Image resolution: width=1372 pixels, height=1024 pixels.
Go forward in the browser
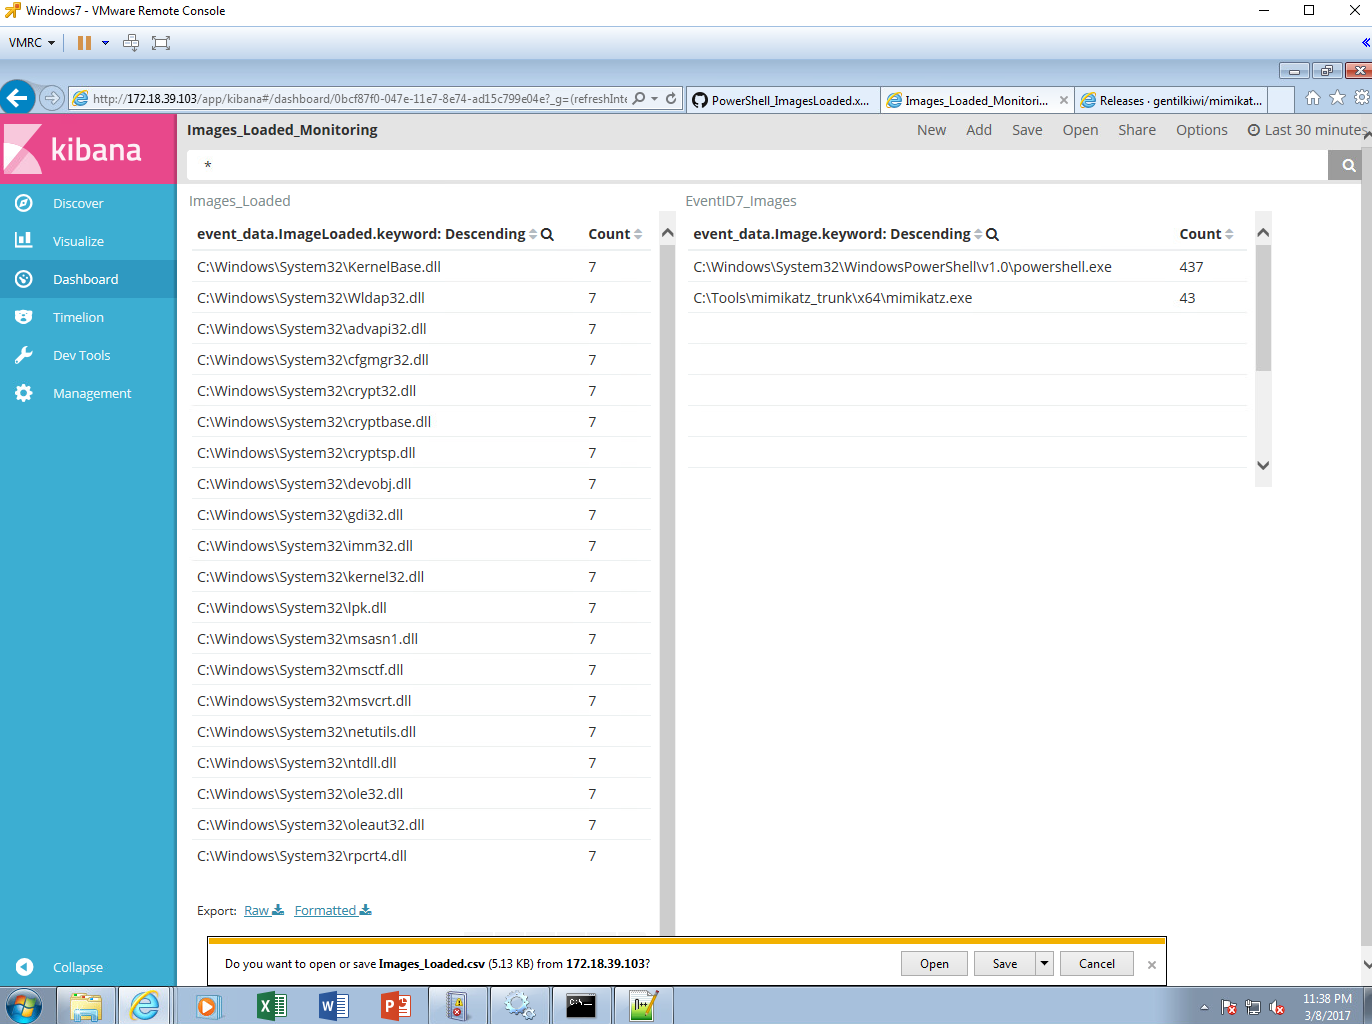[52, 98]
